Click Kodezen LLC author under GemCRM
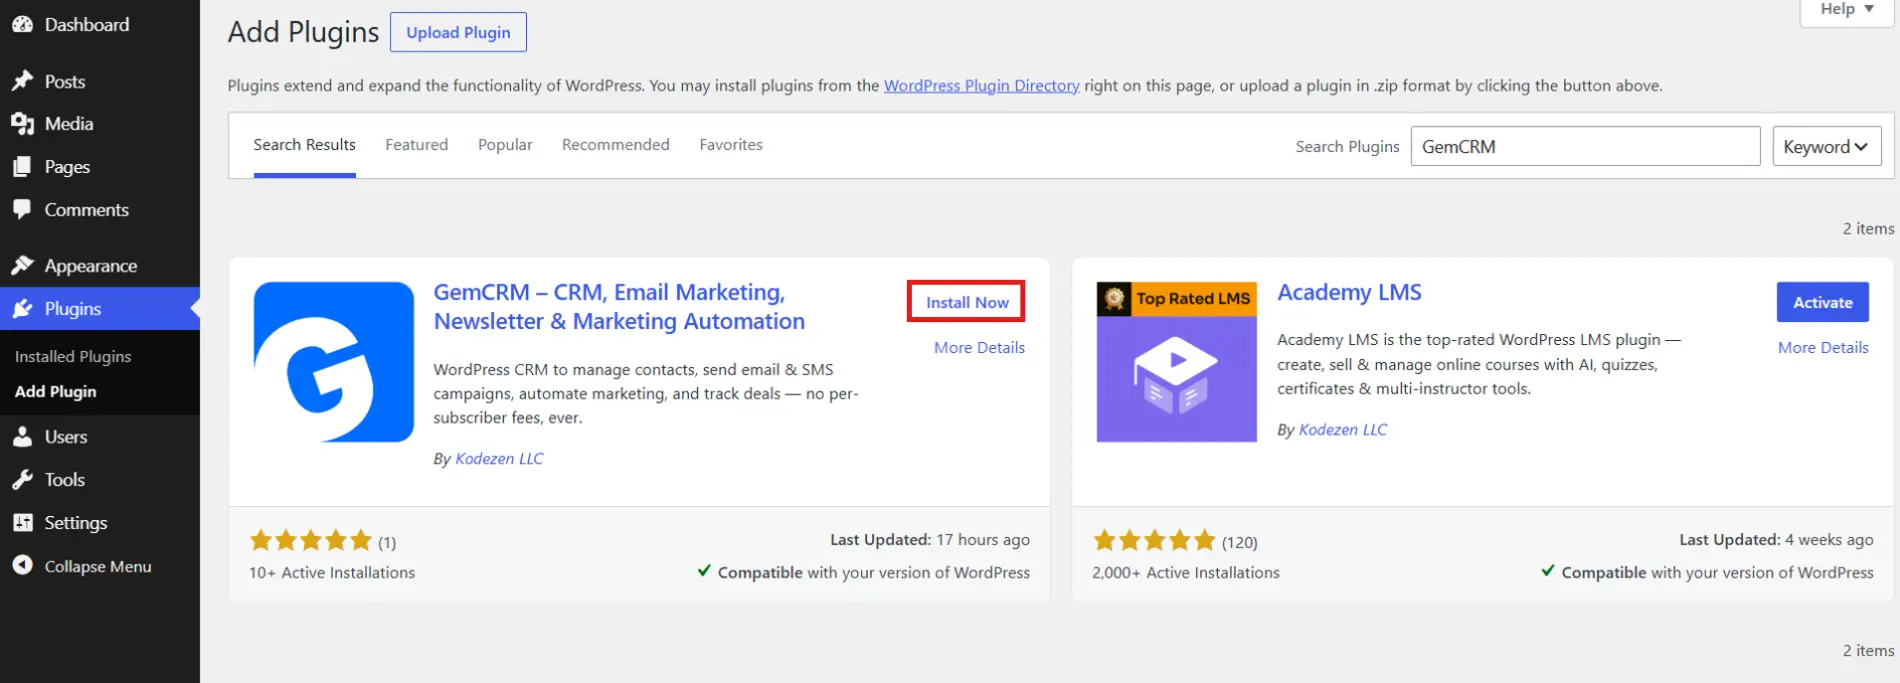Image resolution: width=1900 pixels, height=683 pixels. coord(499,458)
